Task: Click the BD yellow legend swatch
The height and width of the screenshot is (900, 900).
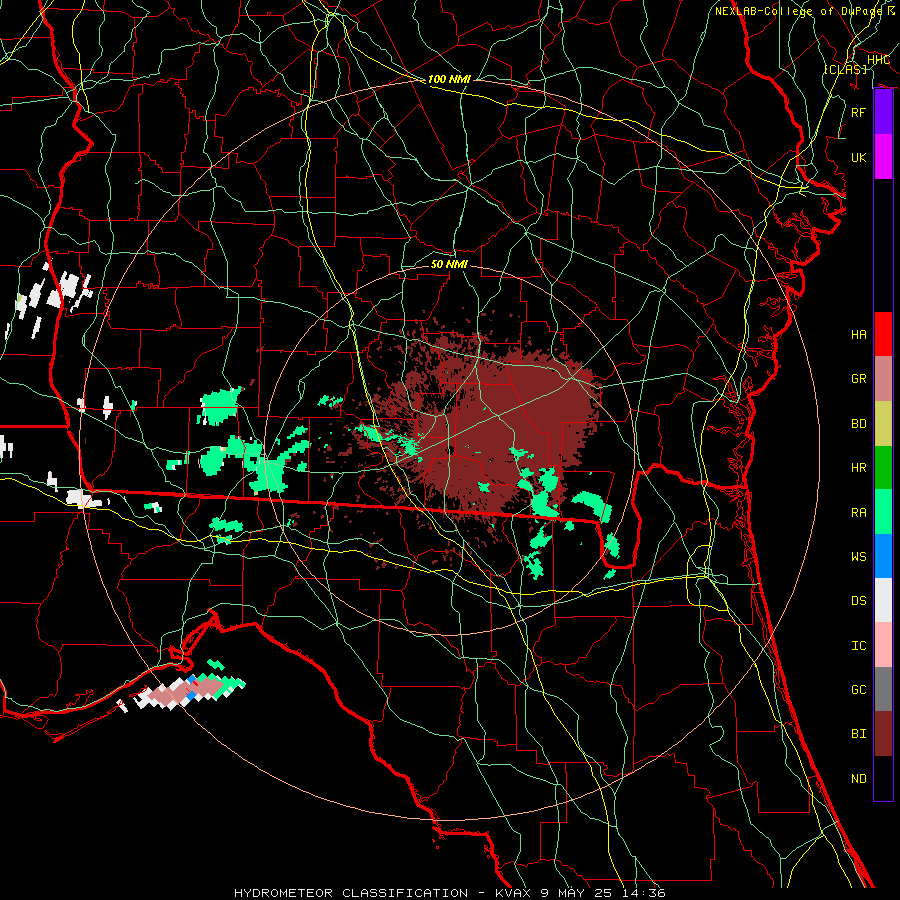Action: (883, 423)
